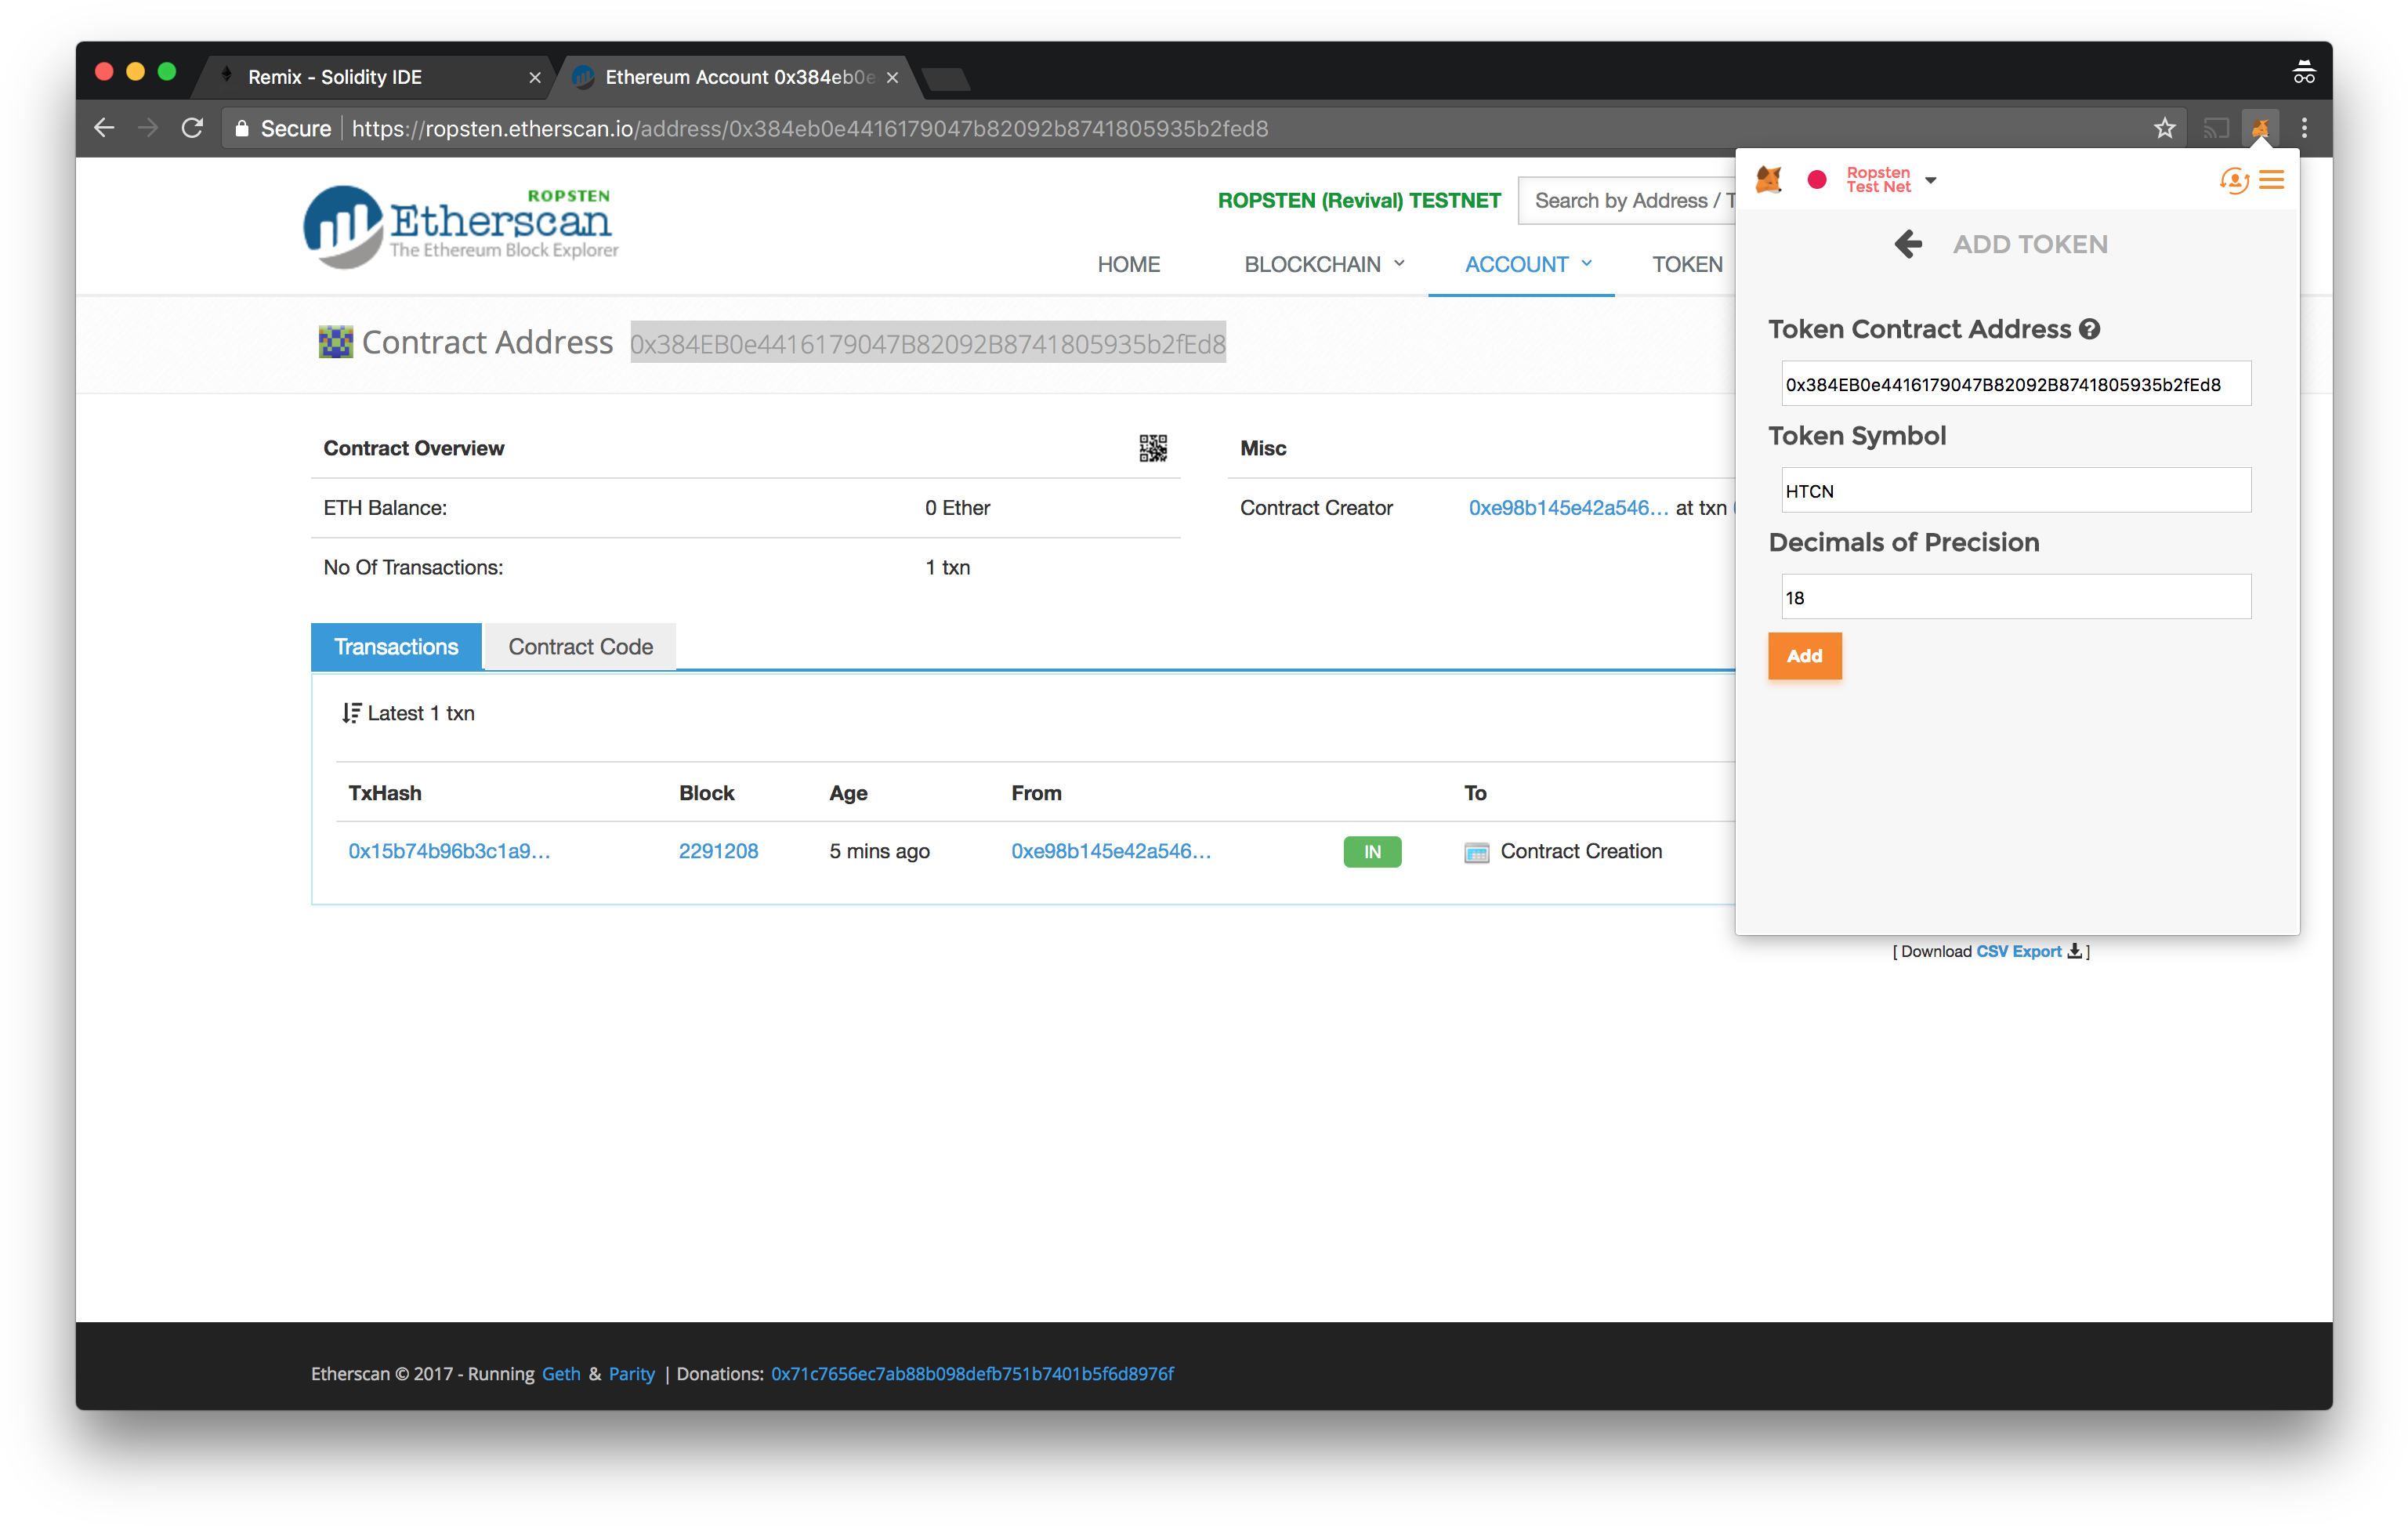Image resolution: width=2408 pixels, height=1526 pixels.
Task: Download the CSV Export
Action: point(2019,951)
